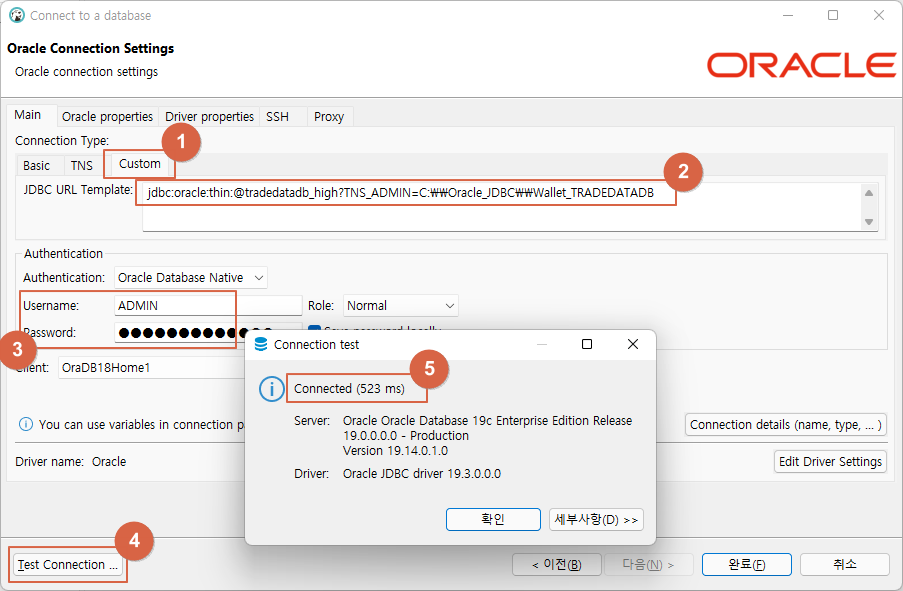Click the Oracle logo
Image resolution: width=903 pixels, height=591 pixels.
coord(801,65)
